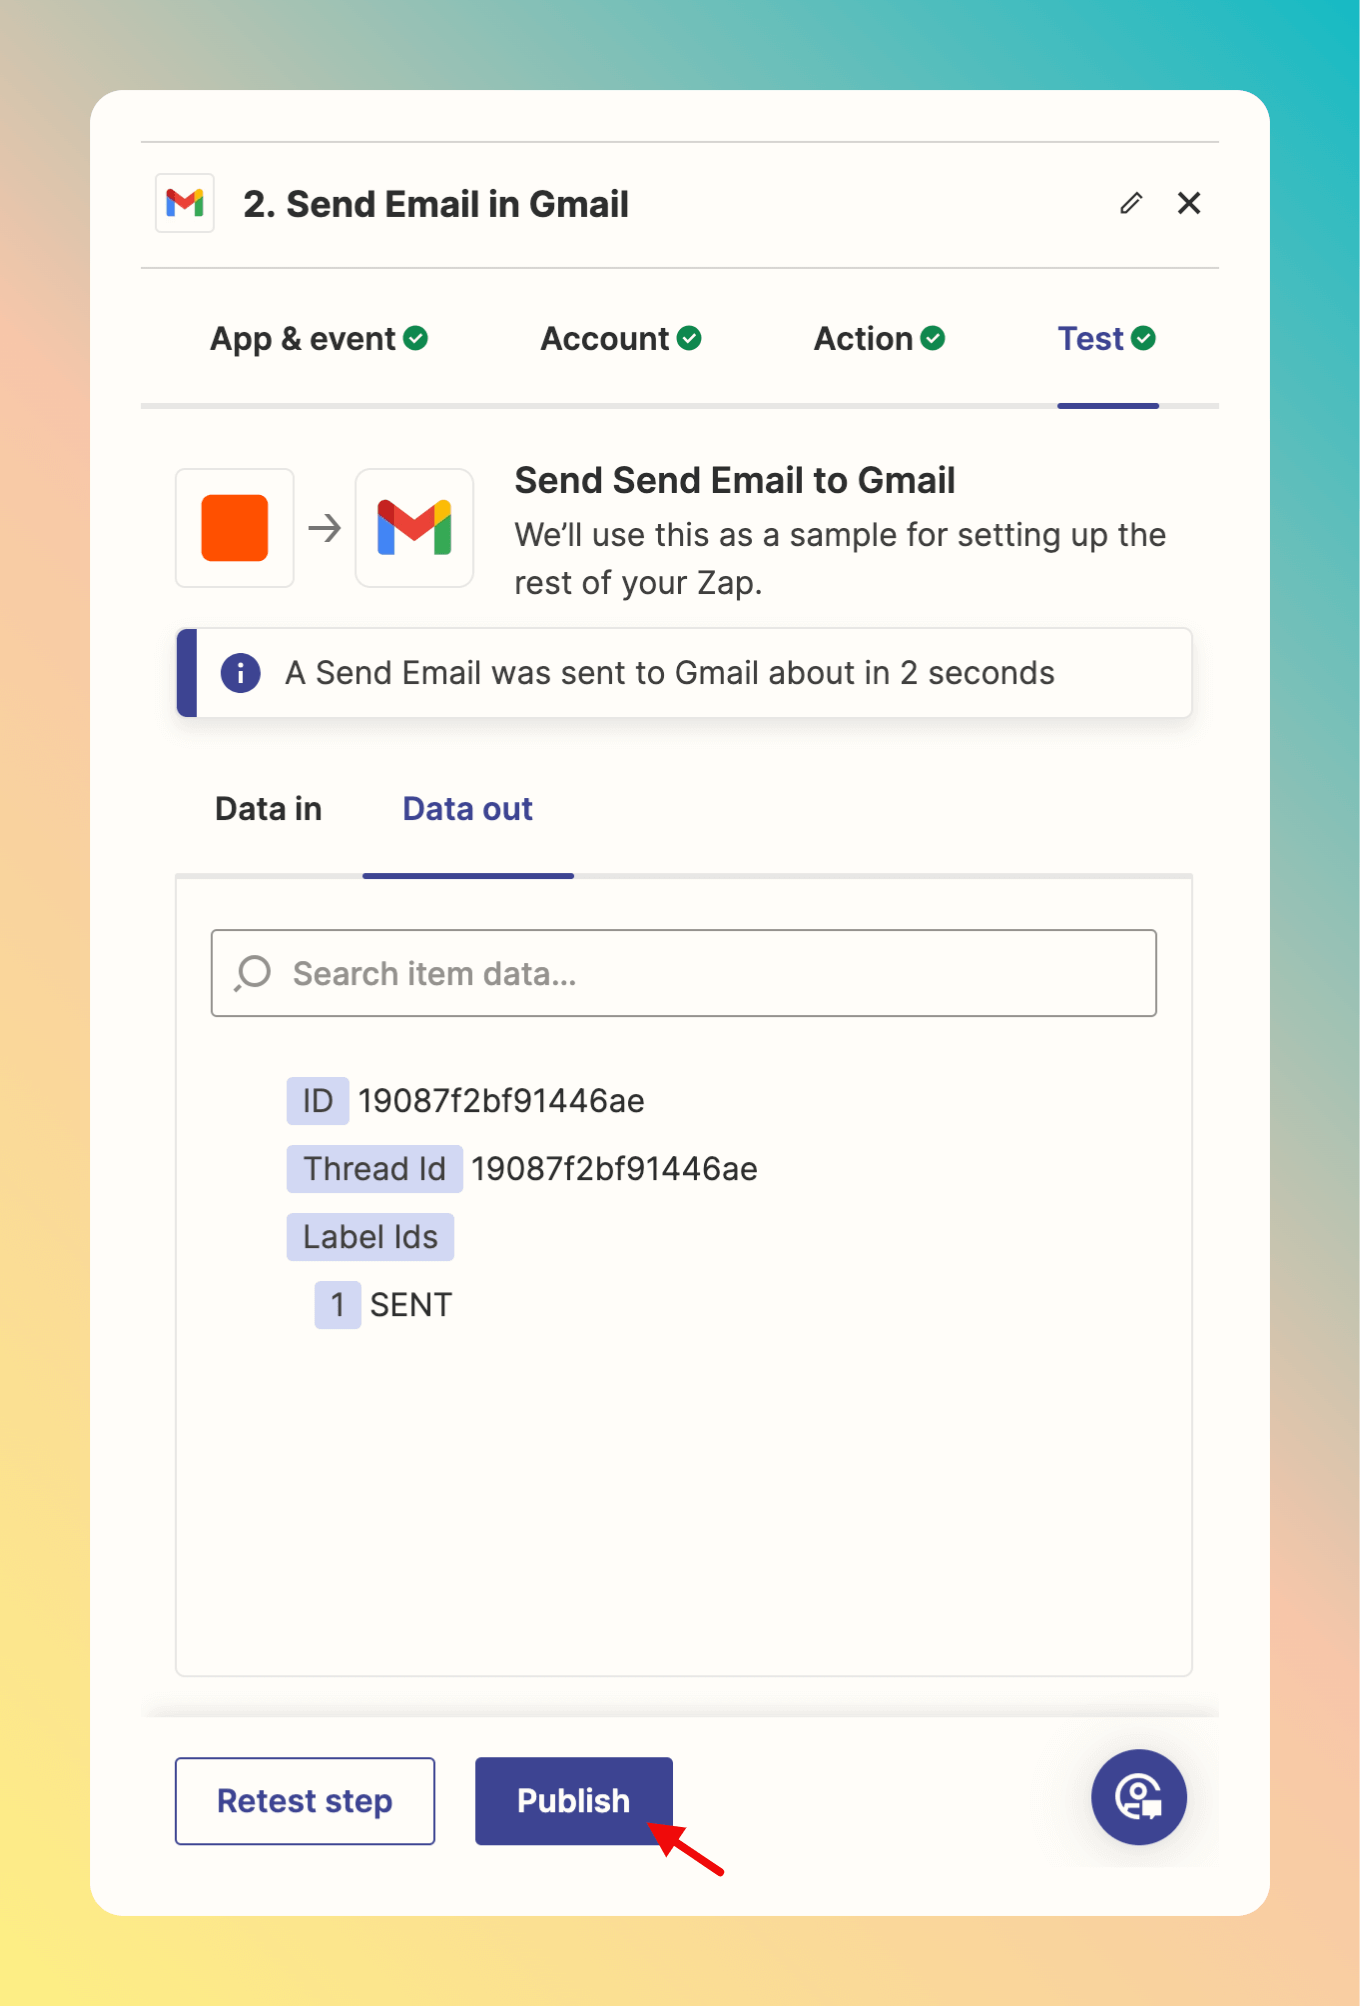Click the SENT label value

pos(411,1305)
